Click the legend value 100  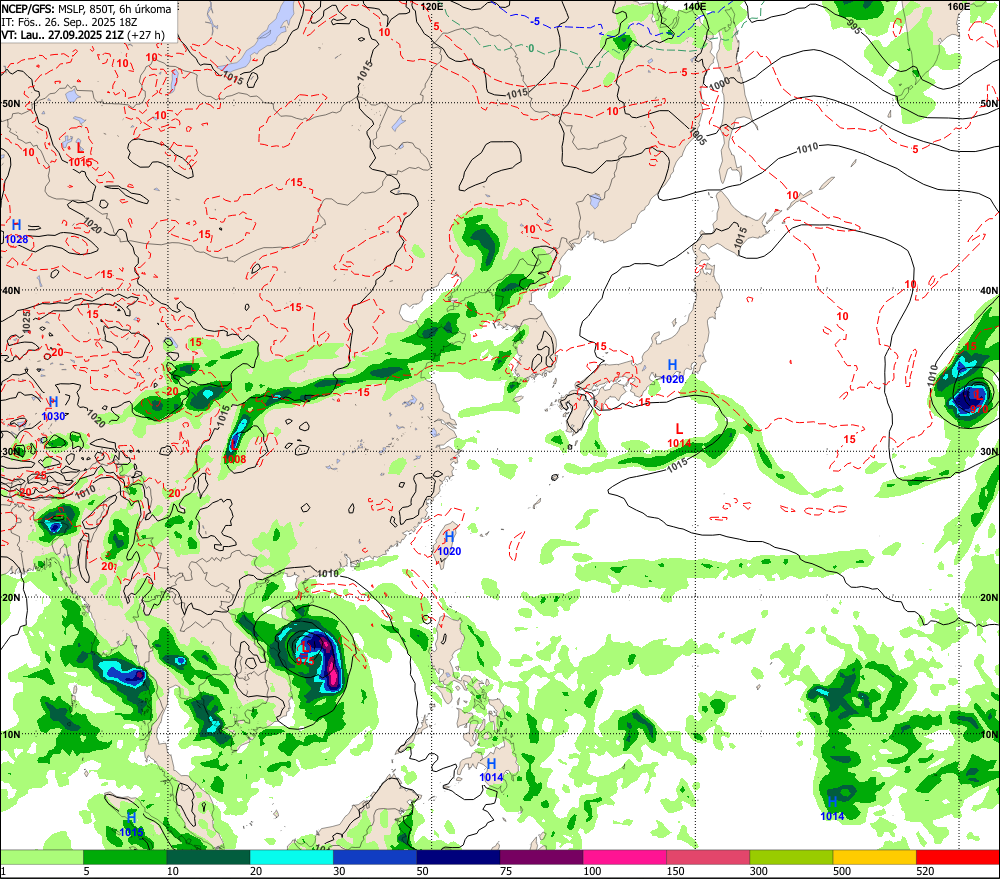point(592,871)
